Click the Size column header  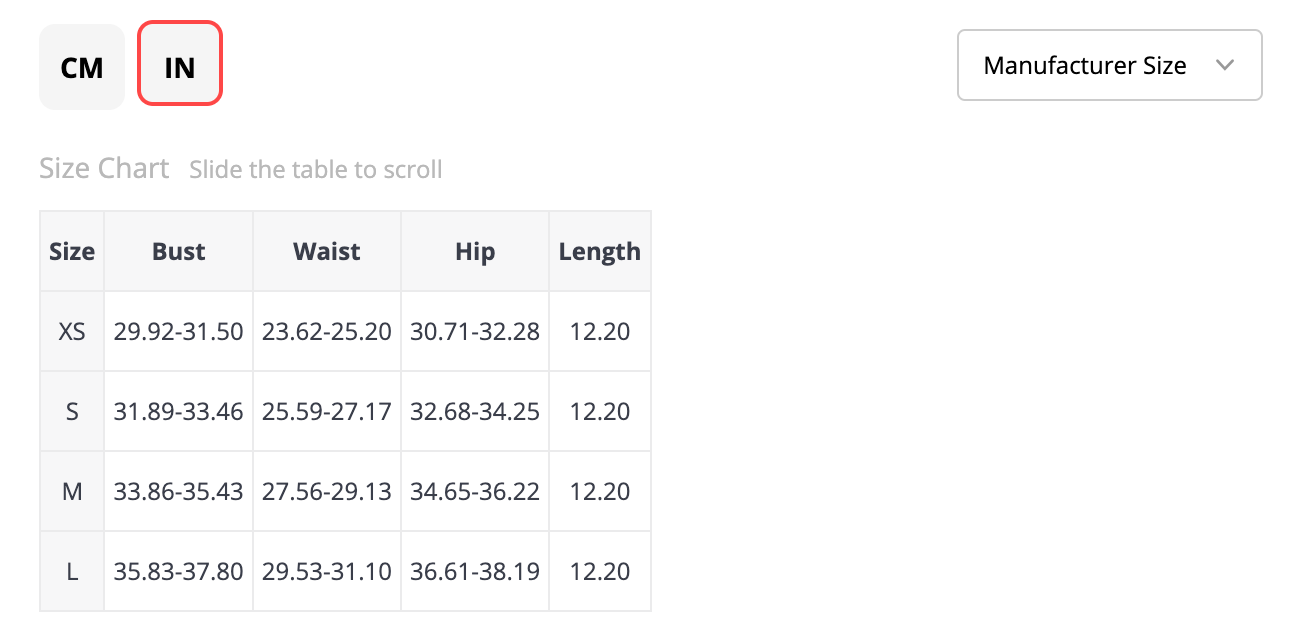tap(72, 252)
